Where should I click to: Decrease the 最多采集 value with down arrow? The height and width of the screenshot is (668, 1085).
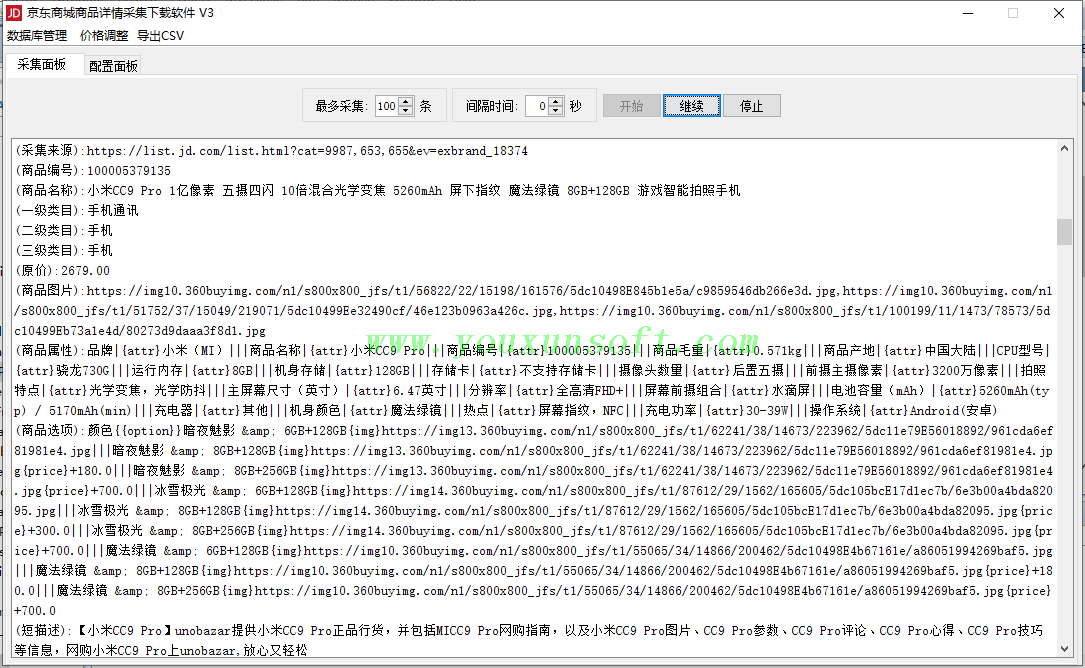pyautogui.click(x=406, y=111)
